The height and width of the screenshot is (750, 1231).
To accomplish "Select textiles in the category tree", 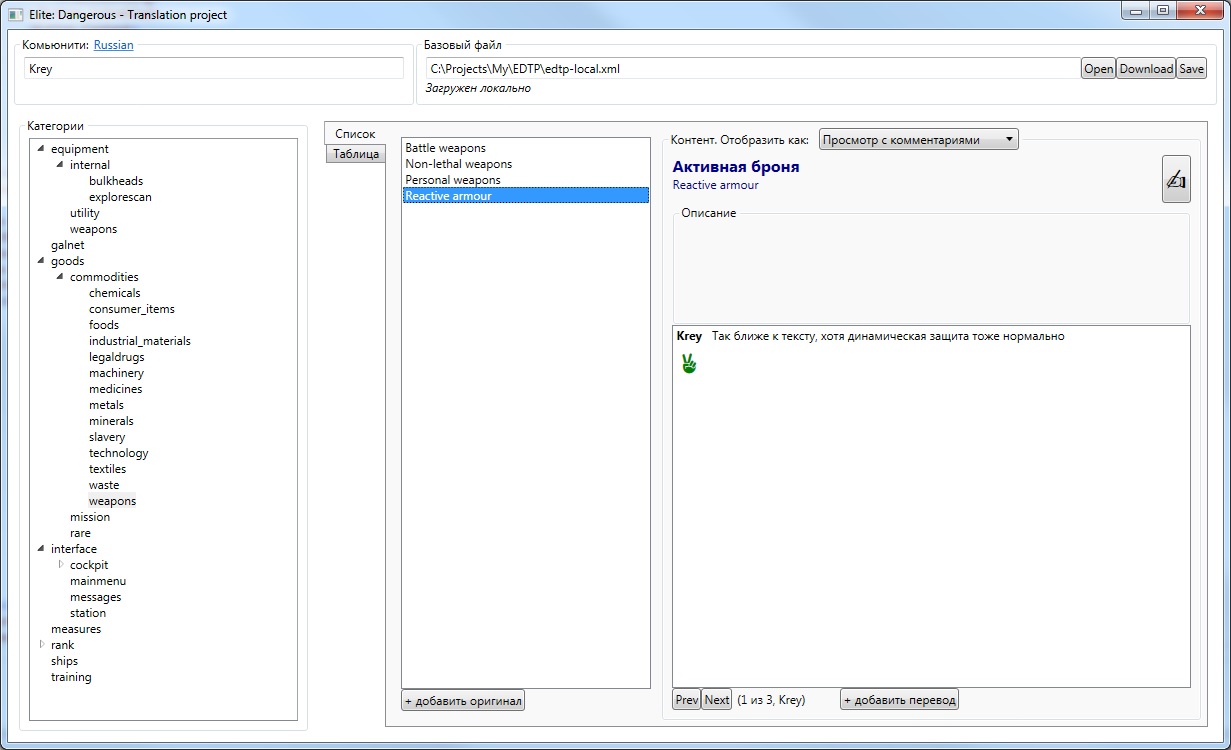I will (x=107, y=469).
